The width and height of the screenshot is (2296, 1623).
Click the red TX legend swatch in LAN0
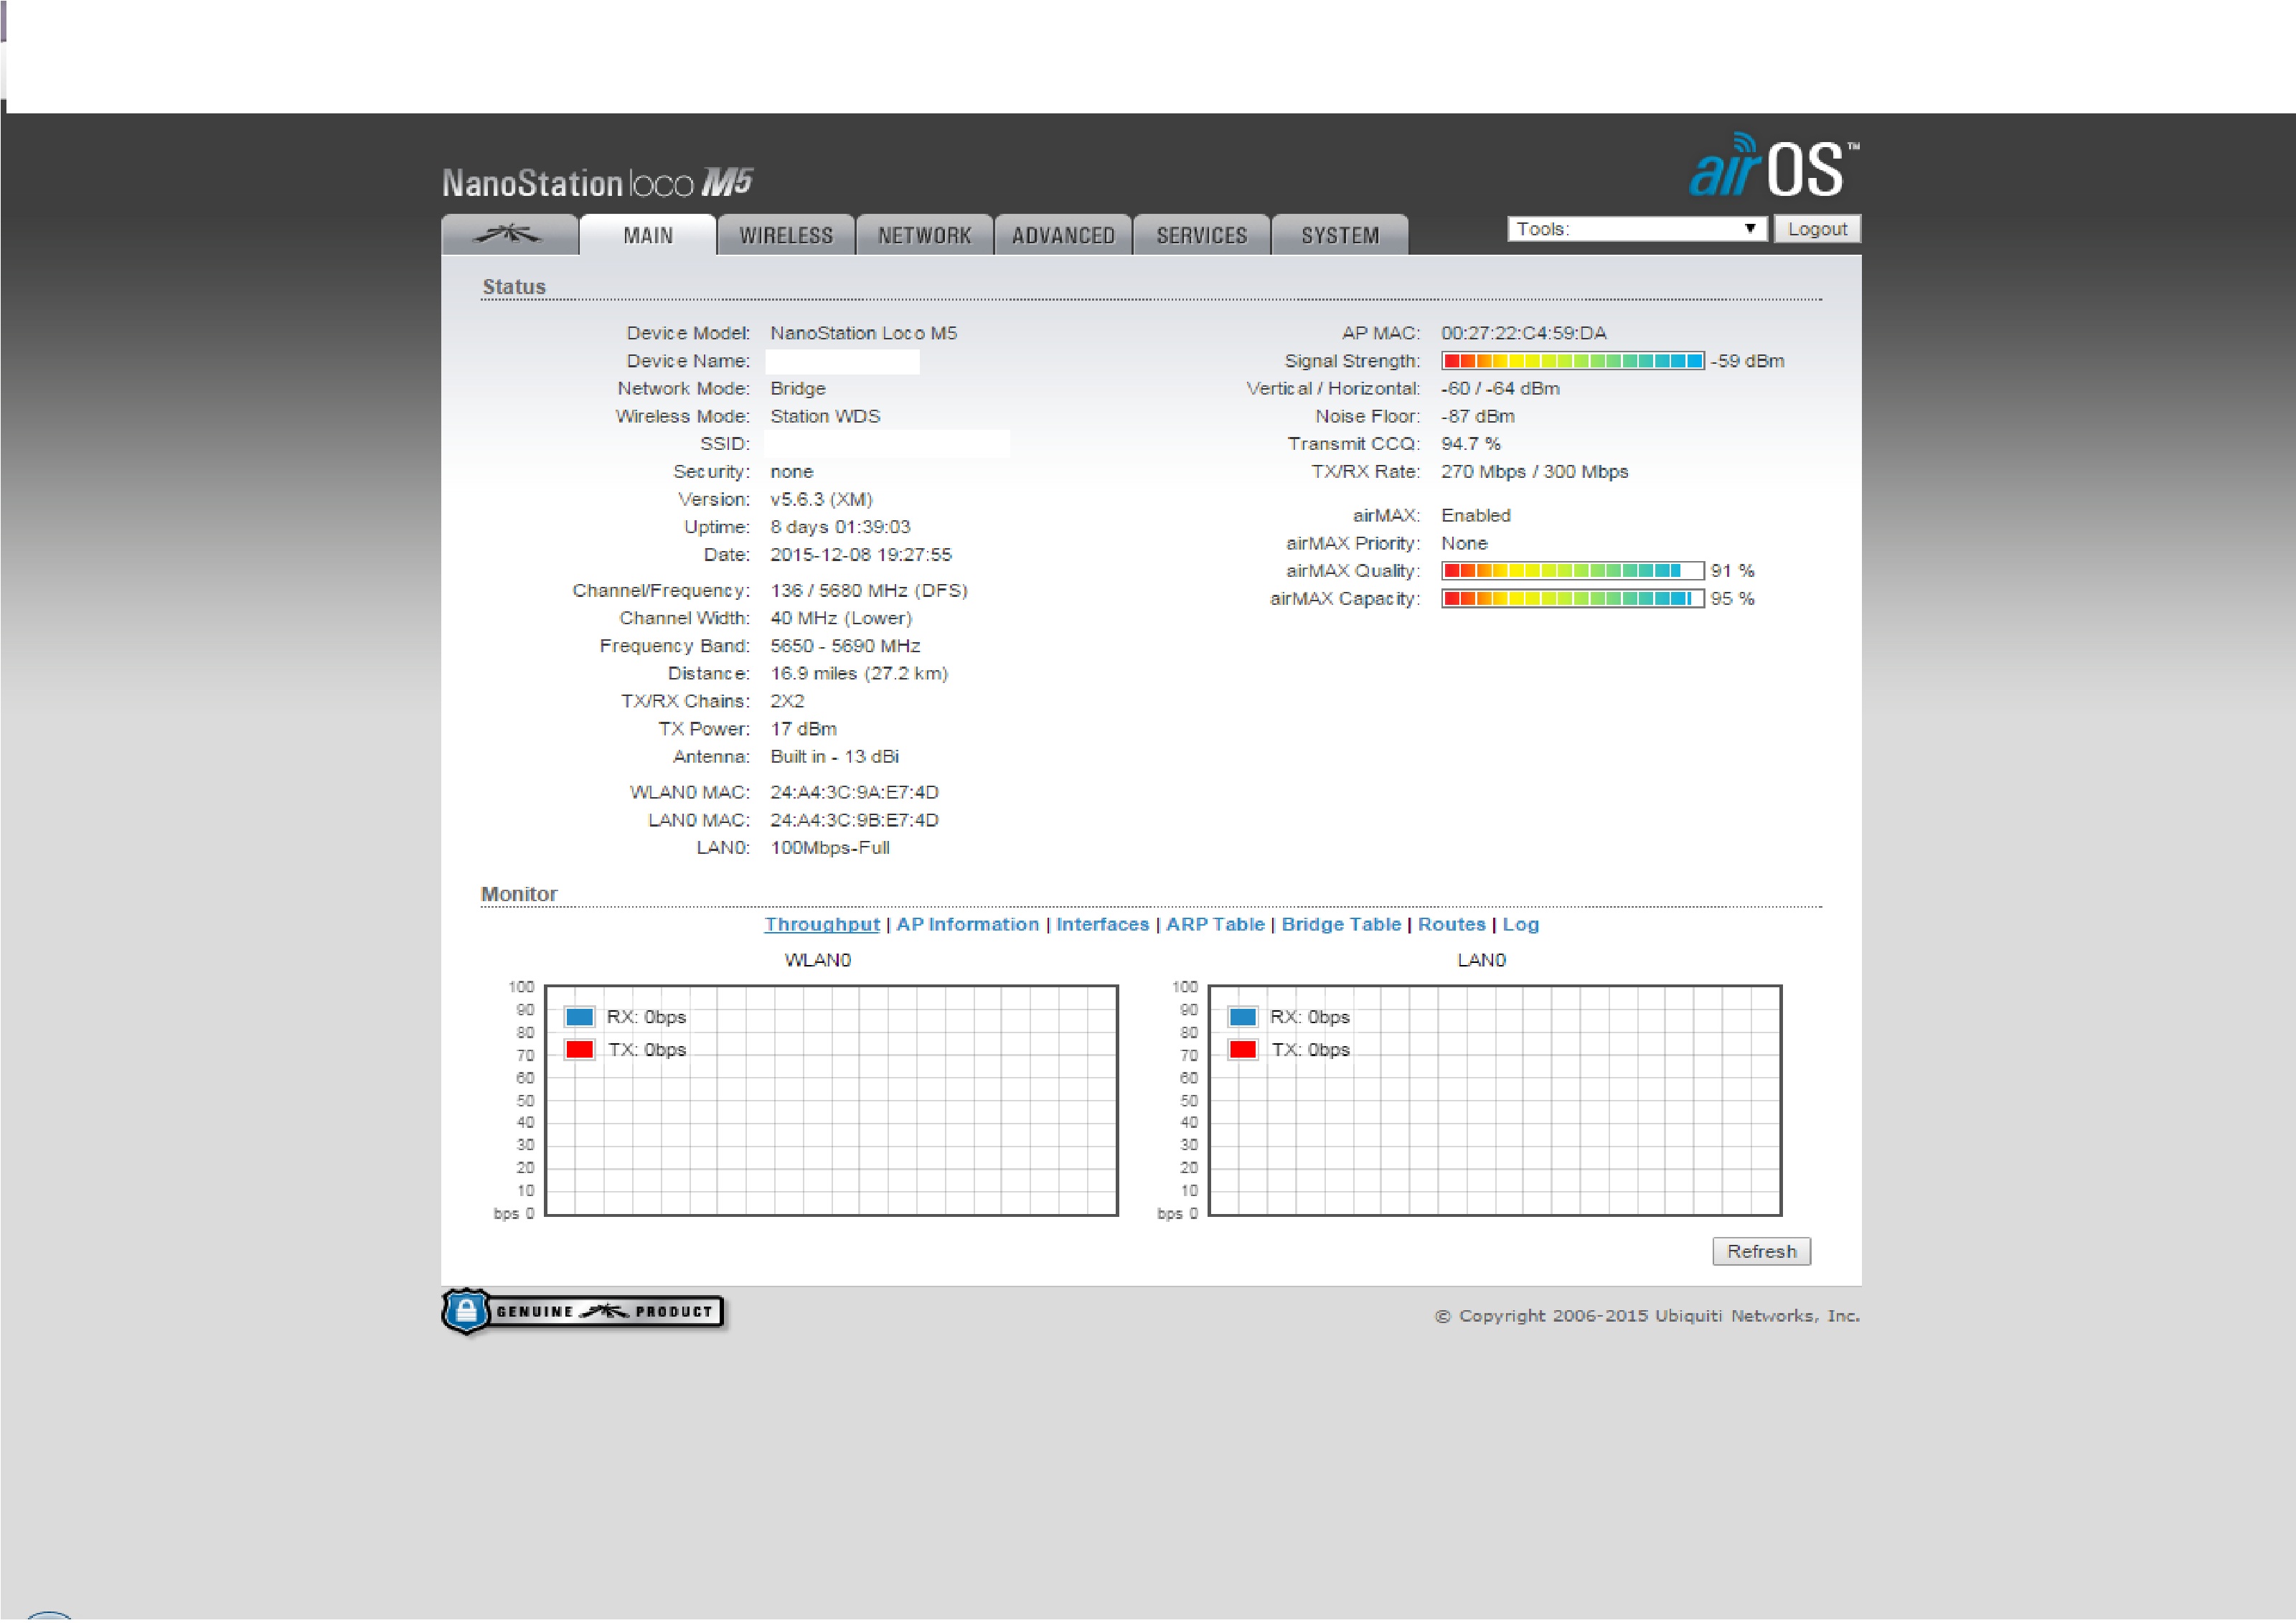(x=1243, y=1050)
